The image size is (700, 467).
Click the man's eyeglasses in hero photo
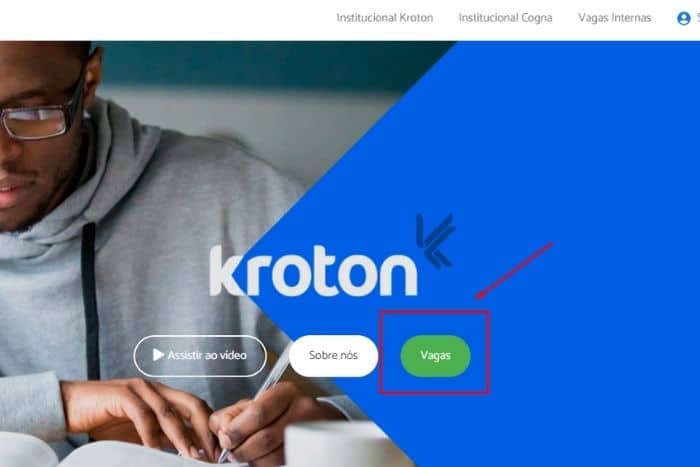click(42, 116)
